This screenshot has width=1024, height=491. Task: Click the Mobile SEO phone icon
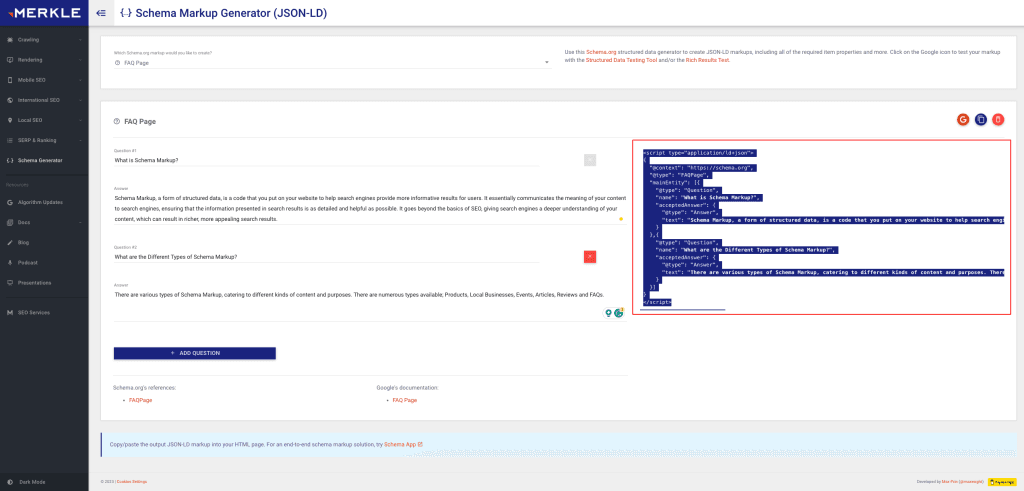10,80
